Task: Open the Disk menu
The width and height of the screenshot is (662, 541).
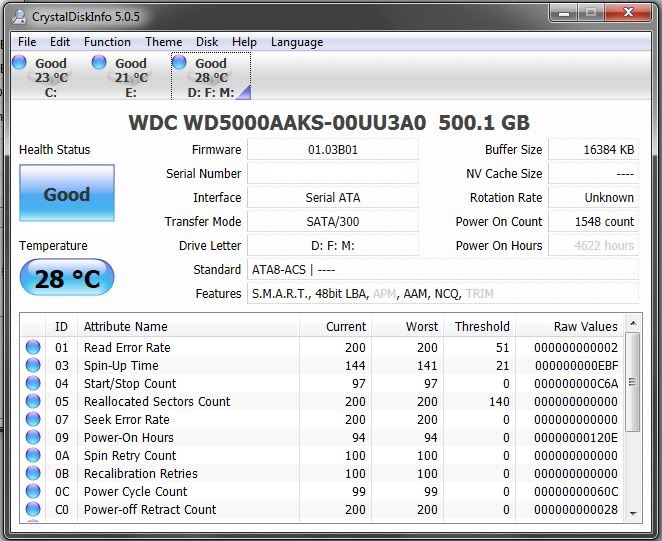Action: tap(207, 42)
